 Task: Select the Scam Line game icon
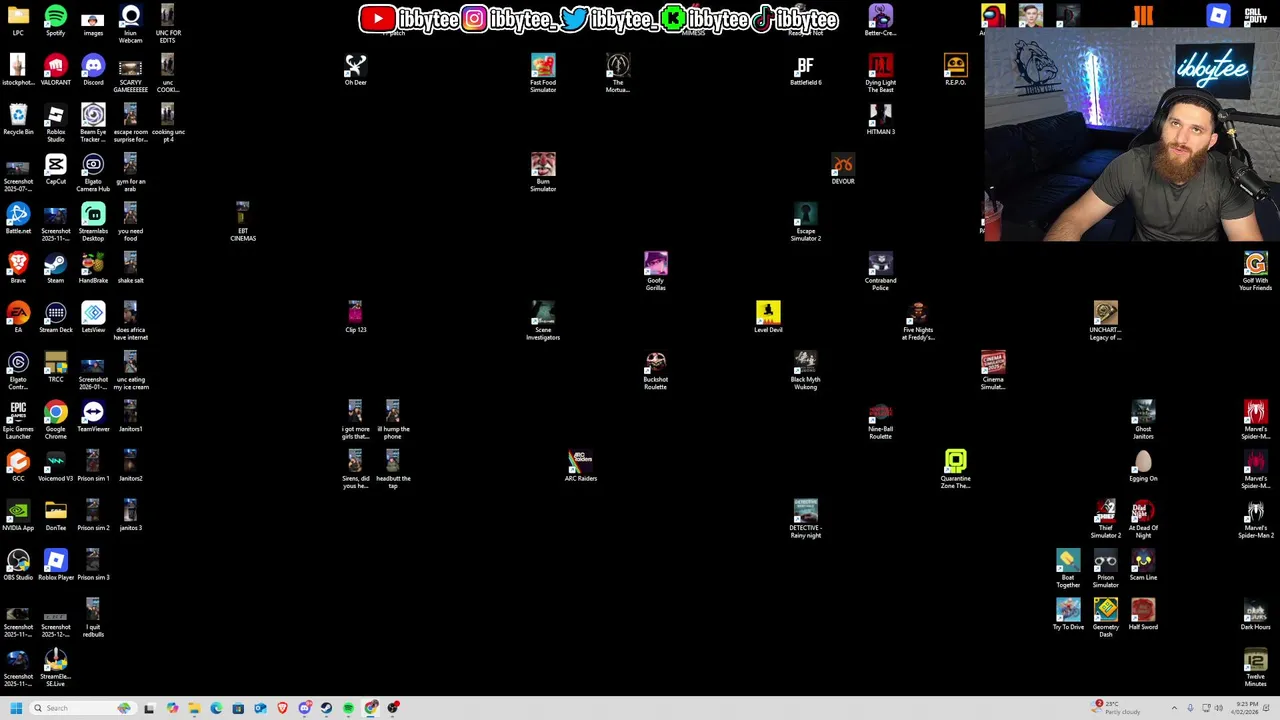(x=1143, y=565)
